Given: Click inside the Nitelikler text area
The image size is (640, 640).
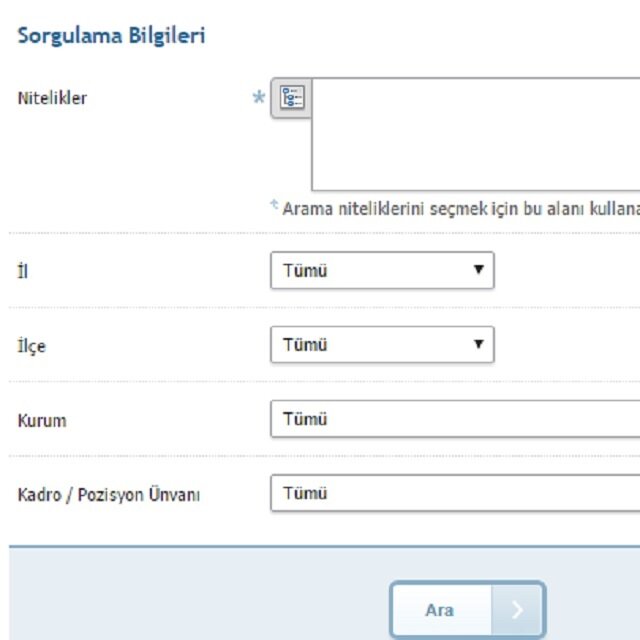Looking at the screenshot, I should coord(476,134).
